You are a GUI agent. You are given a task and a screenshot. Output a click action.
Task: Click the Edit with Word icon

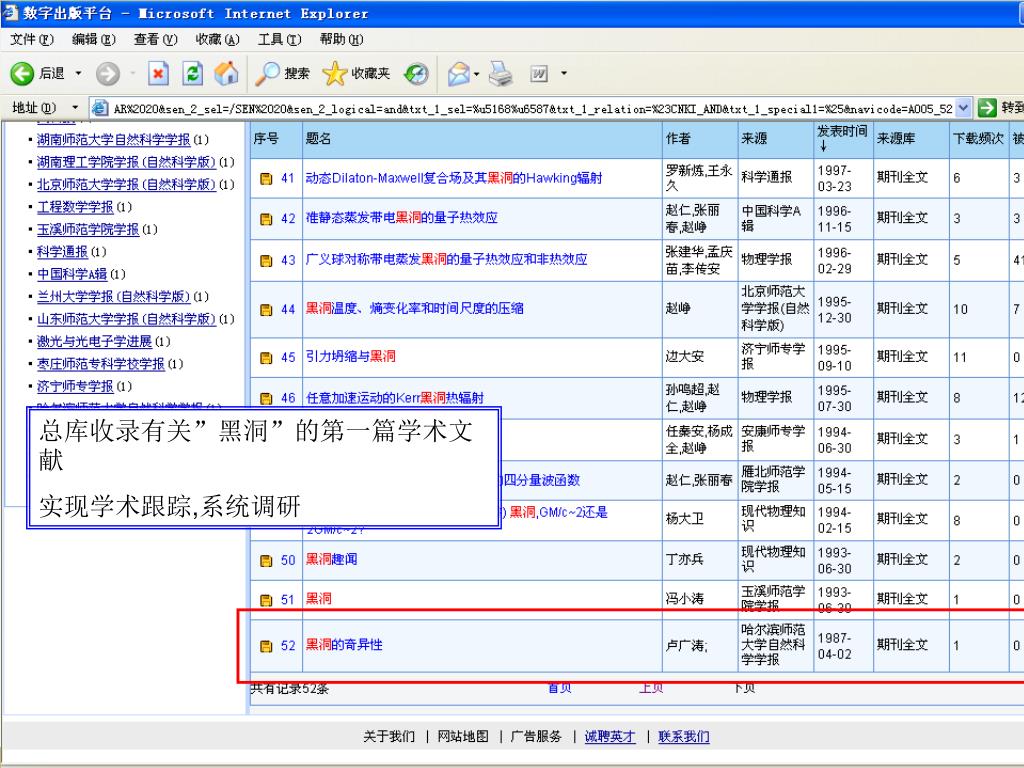(x=539, y=74)
